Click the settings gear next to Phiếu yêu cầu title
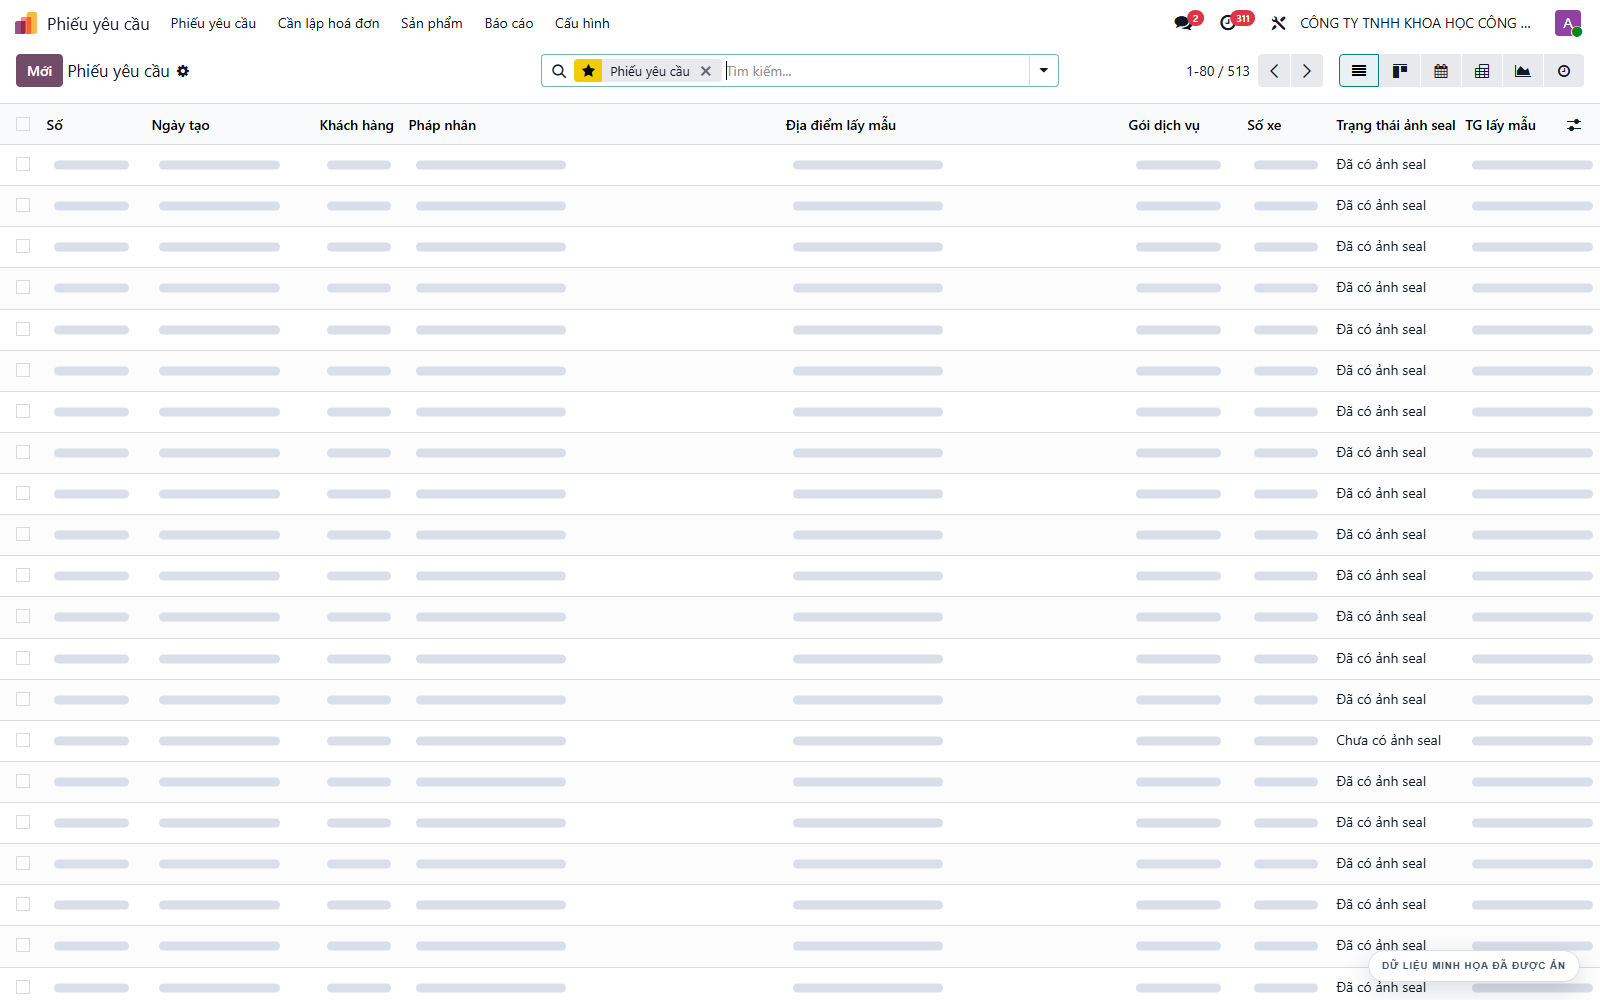Image resolution: width=1600 pixels, height=1000 pixels. (x=183, y=71)
